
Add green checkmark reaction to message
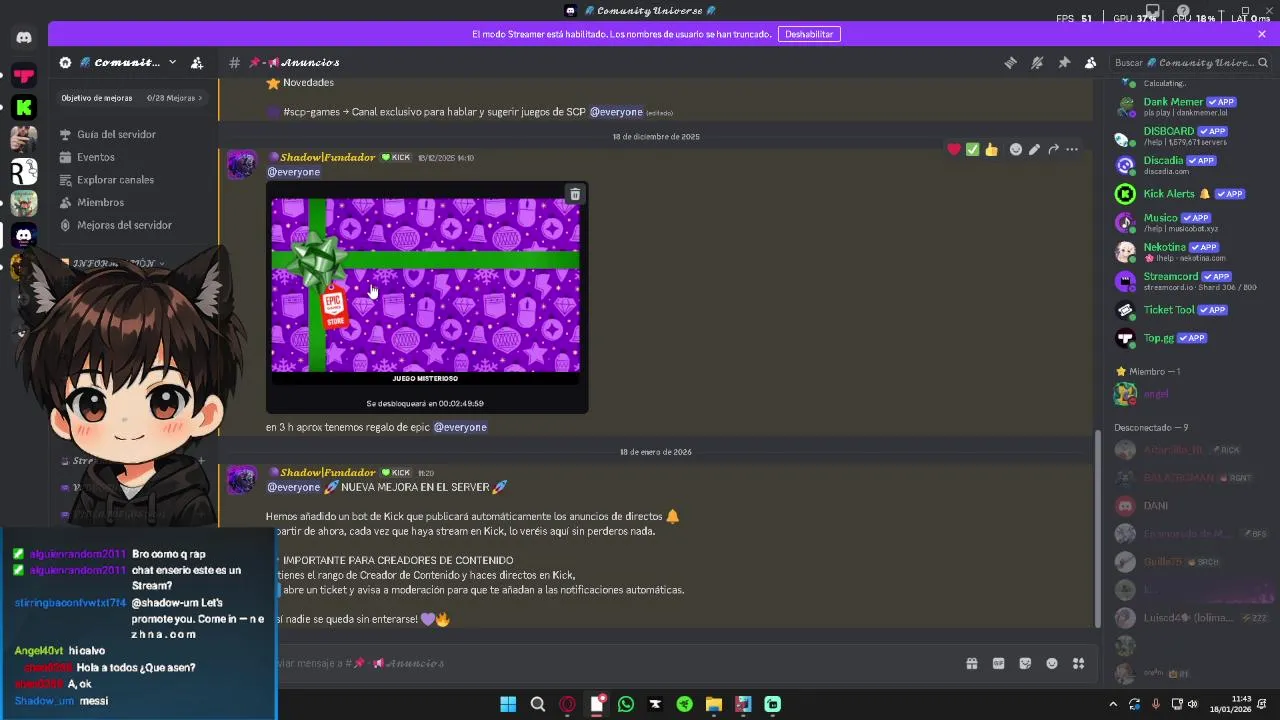pyautogui.click(x=972, y=149)
